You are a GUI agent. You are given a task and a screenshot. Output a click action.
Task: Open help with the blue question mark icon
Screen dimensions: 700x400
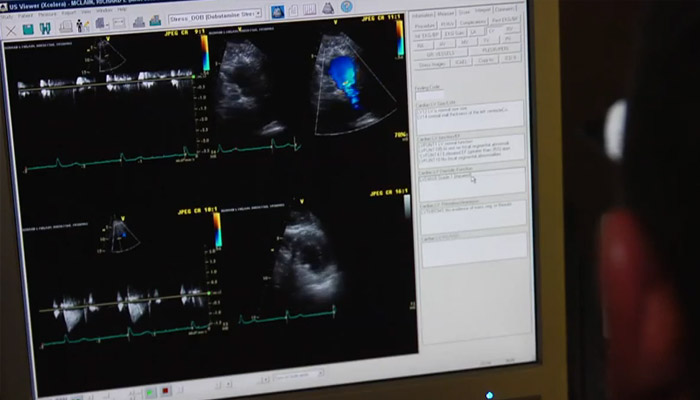click(346, 7)
